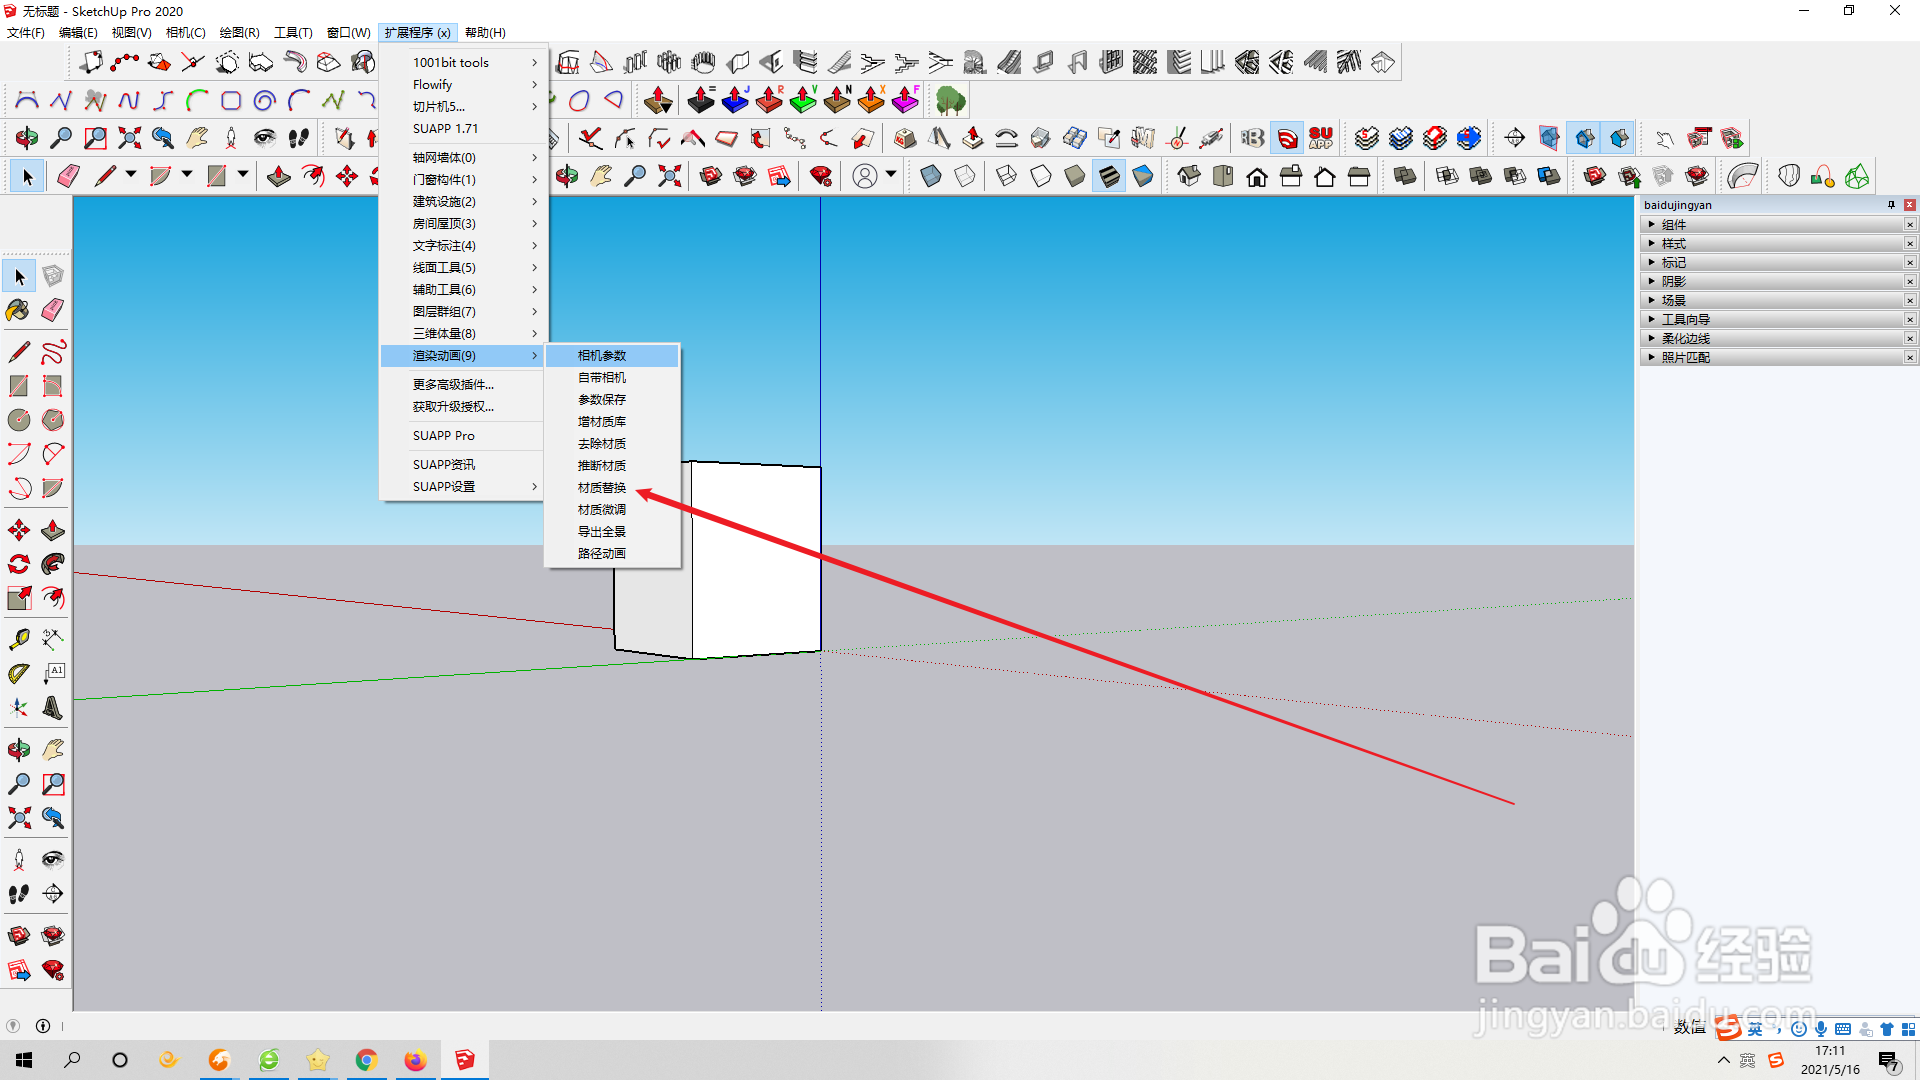Open Google Chrome from the taskbar

366,1060
